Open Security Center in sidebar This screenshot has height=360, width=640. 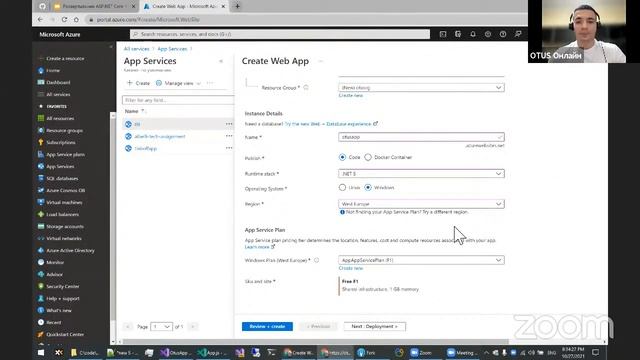coord(62,287)
